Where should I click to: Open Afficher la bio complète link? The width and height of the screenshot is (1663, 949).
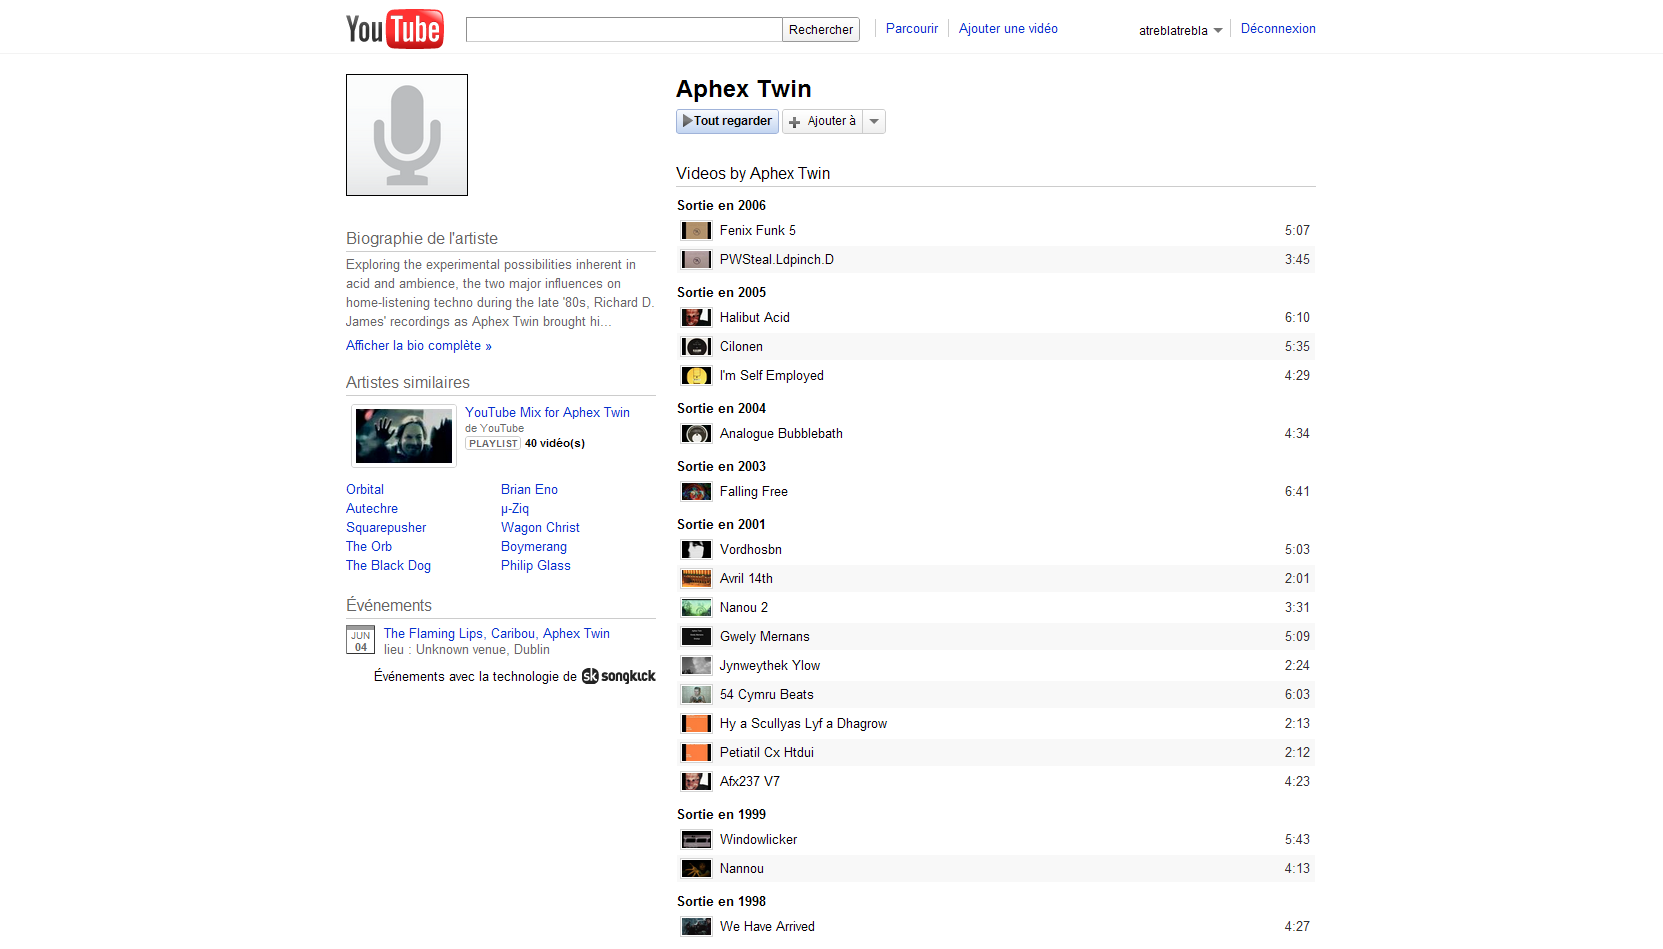419,346
